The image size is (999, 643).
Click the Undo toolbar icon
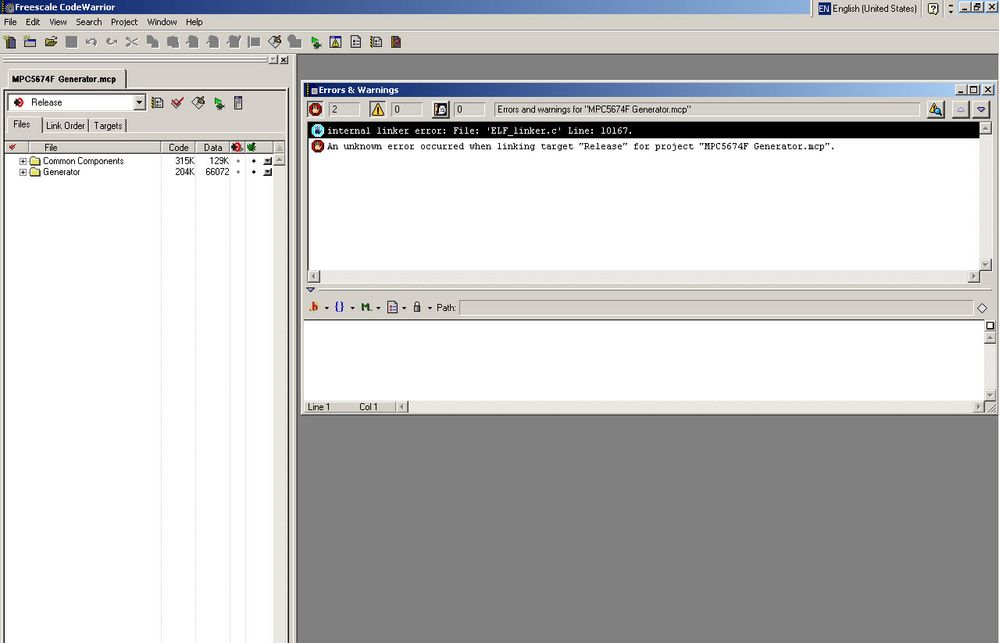click(x=91, y=42)
